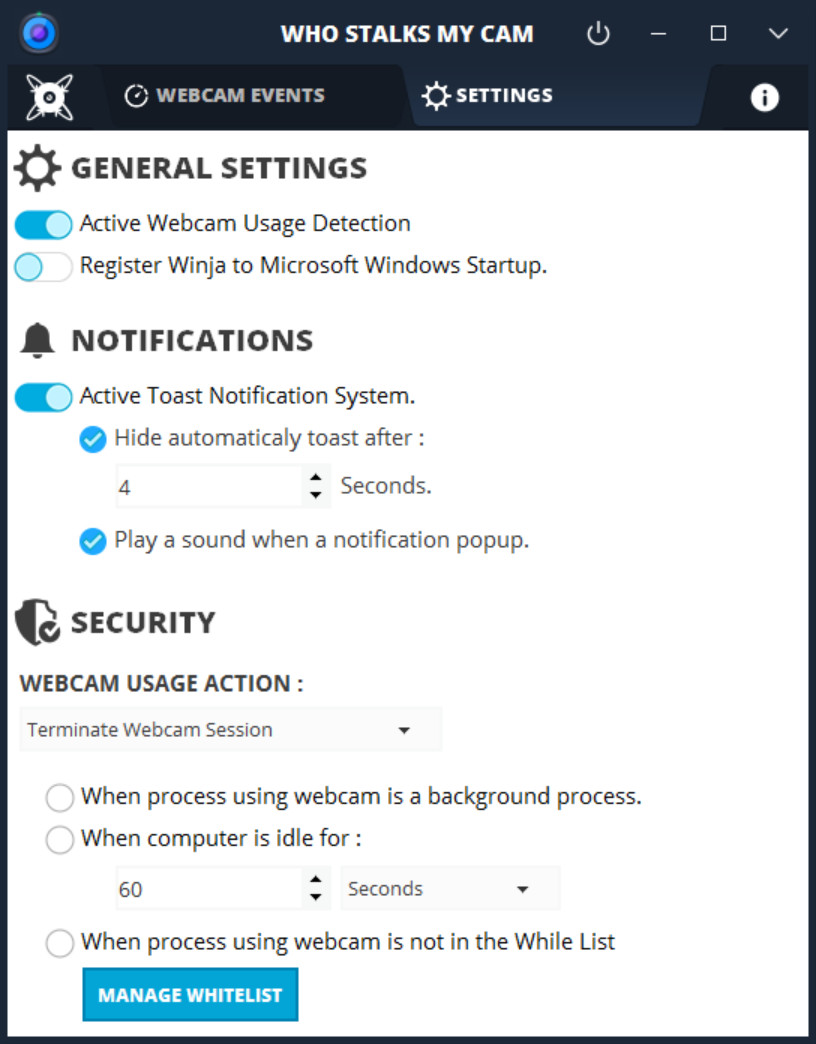The width and height of the screenshot is (816, 1044).
Task: Disable Active Webcam Usage Detection toggle
Action: point(43,224)
